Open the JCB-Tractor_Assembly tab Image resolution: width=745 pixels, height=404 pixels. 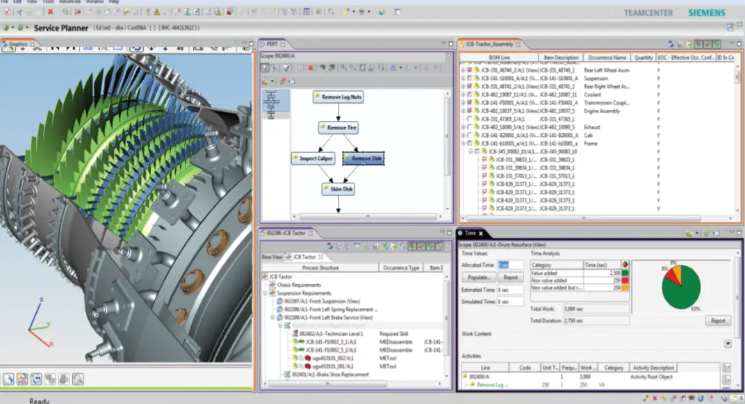[x=487, y=44]
